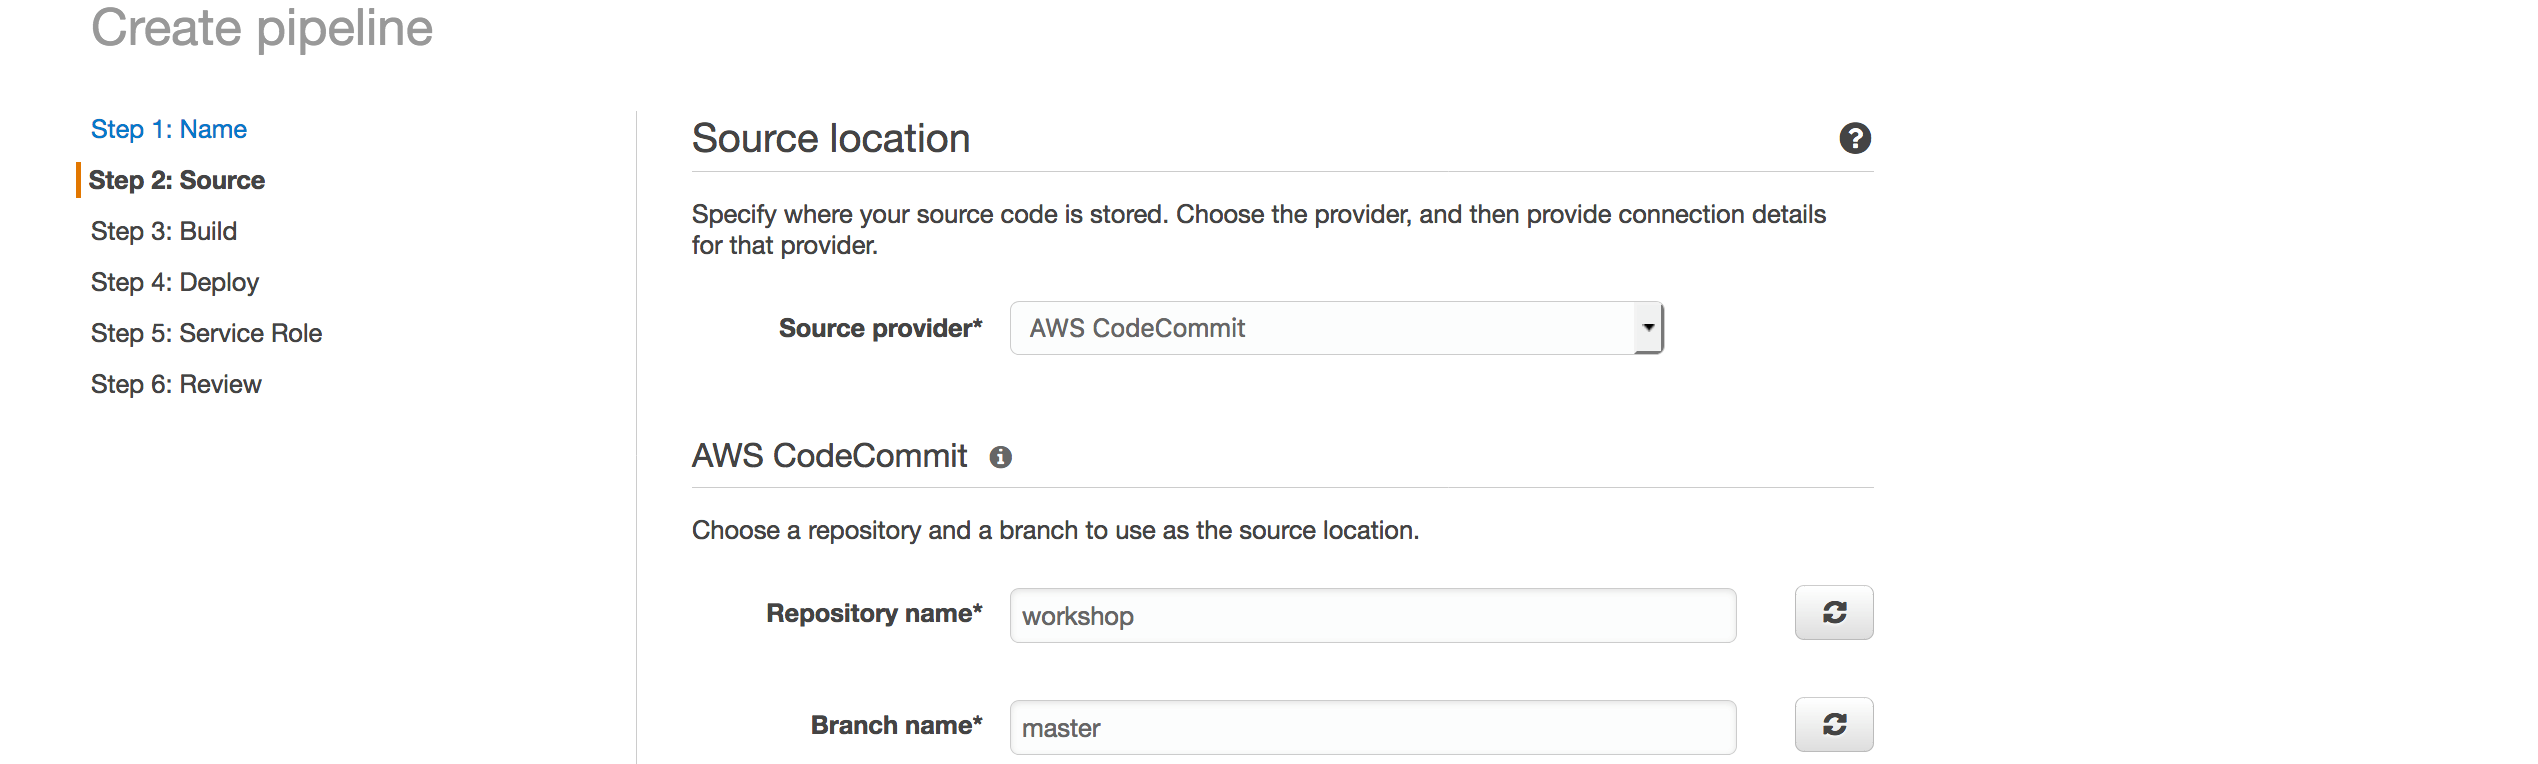Open Step 5: Service Role
Screen dimensions: 2538x764
206,333
